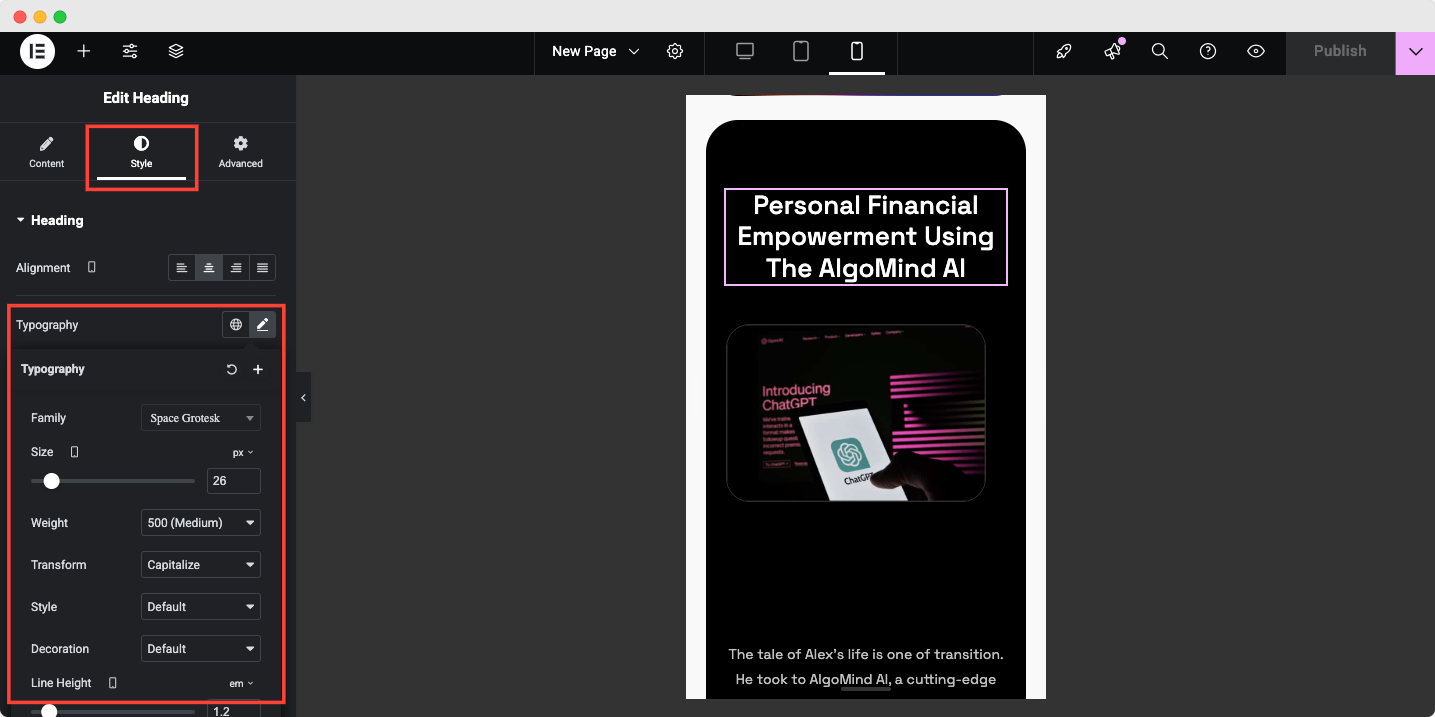
Task: Open the Advanced tab
Action: pos(240,151)
